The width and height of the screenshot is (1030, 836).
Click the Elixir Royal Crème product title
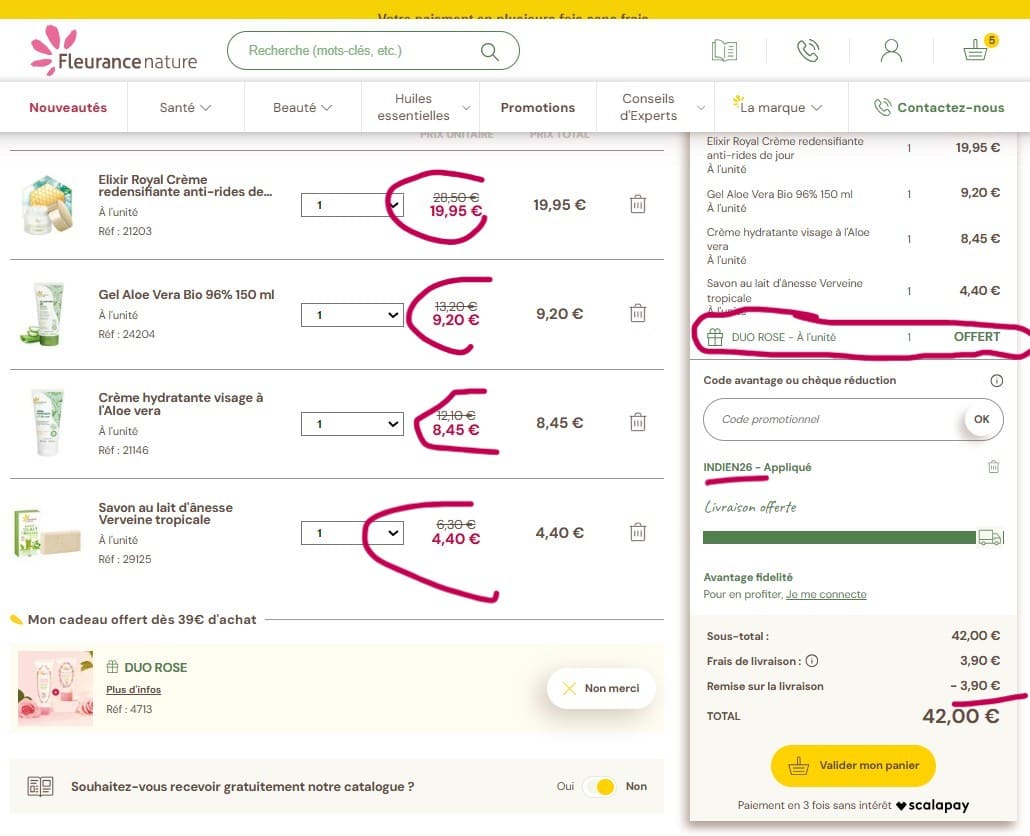click(x=185, y=185)
